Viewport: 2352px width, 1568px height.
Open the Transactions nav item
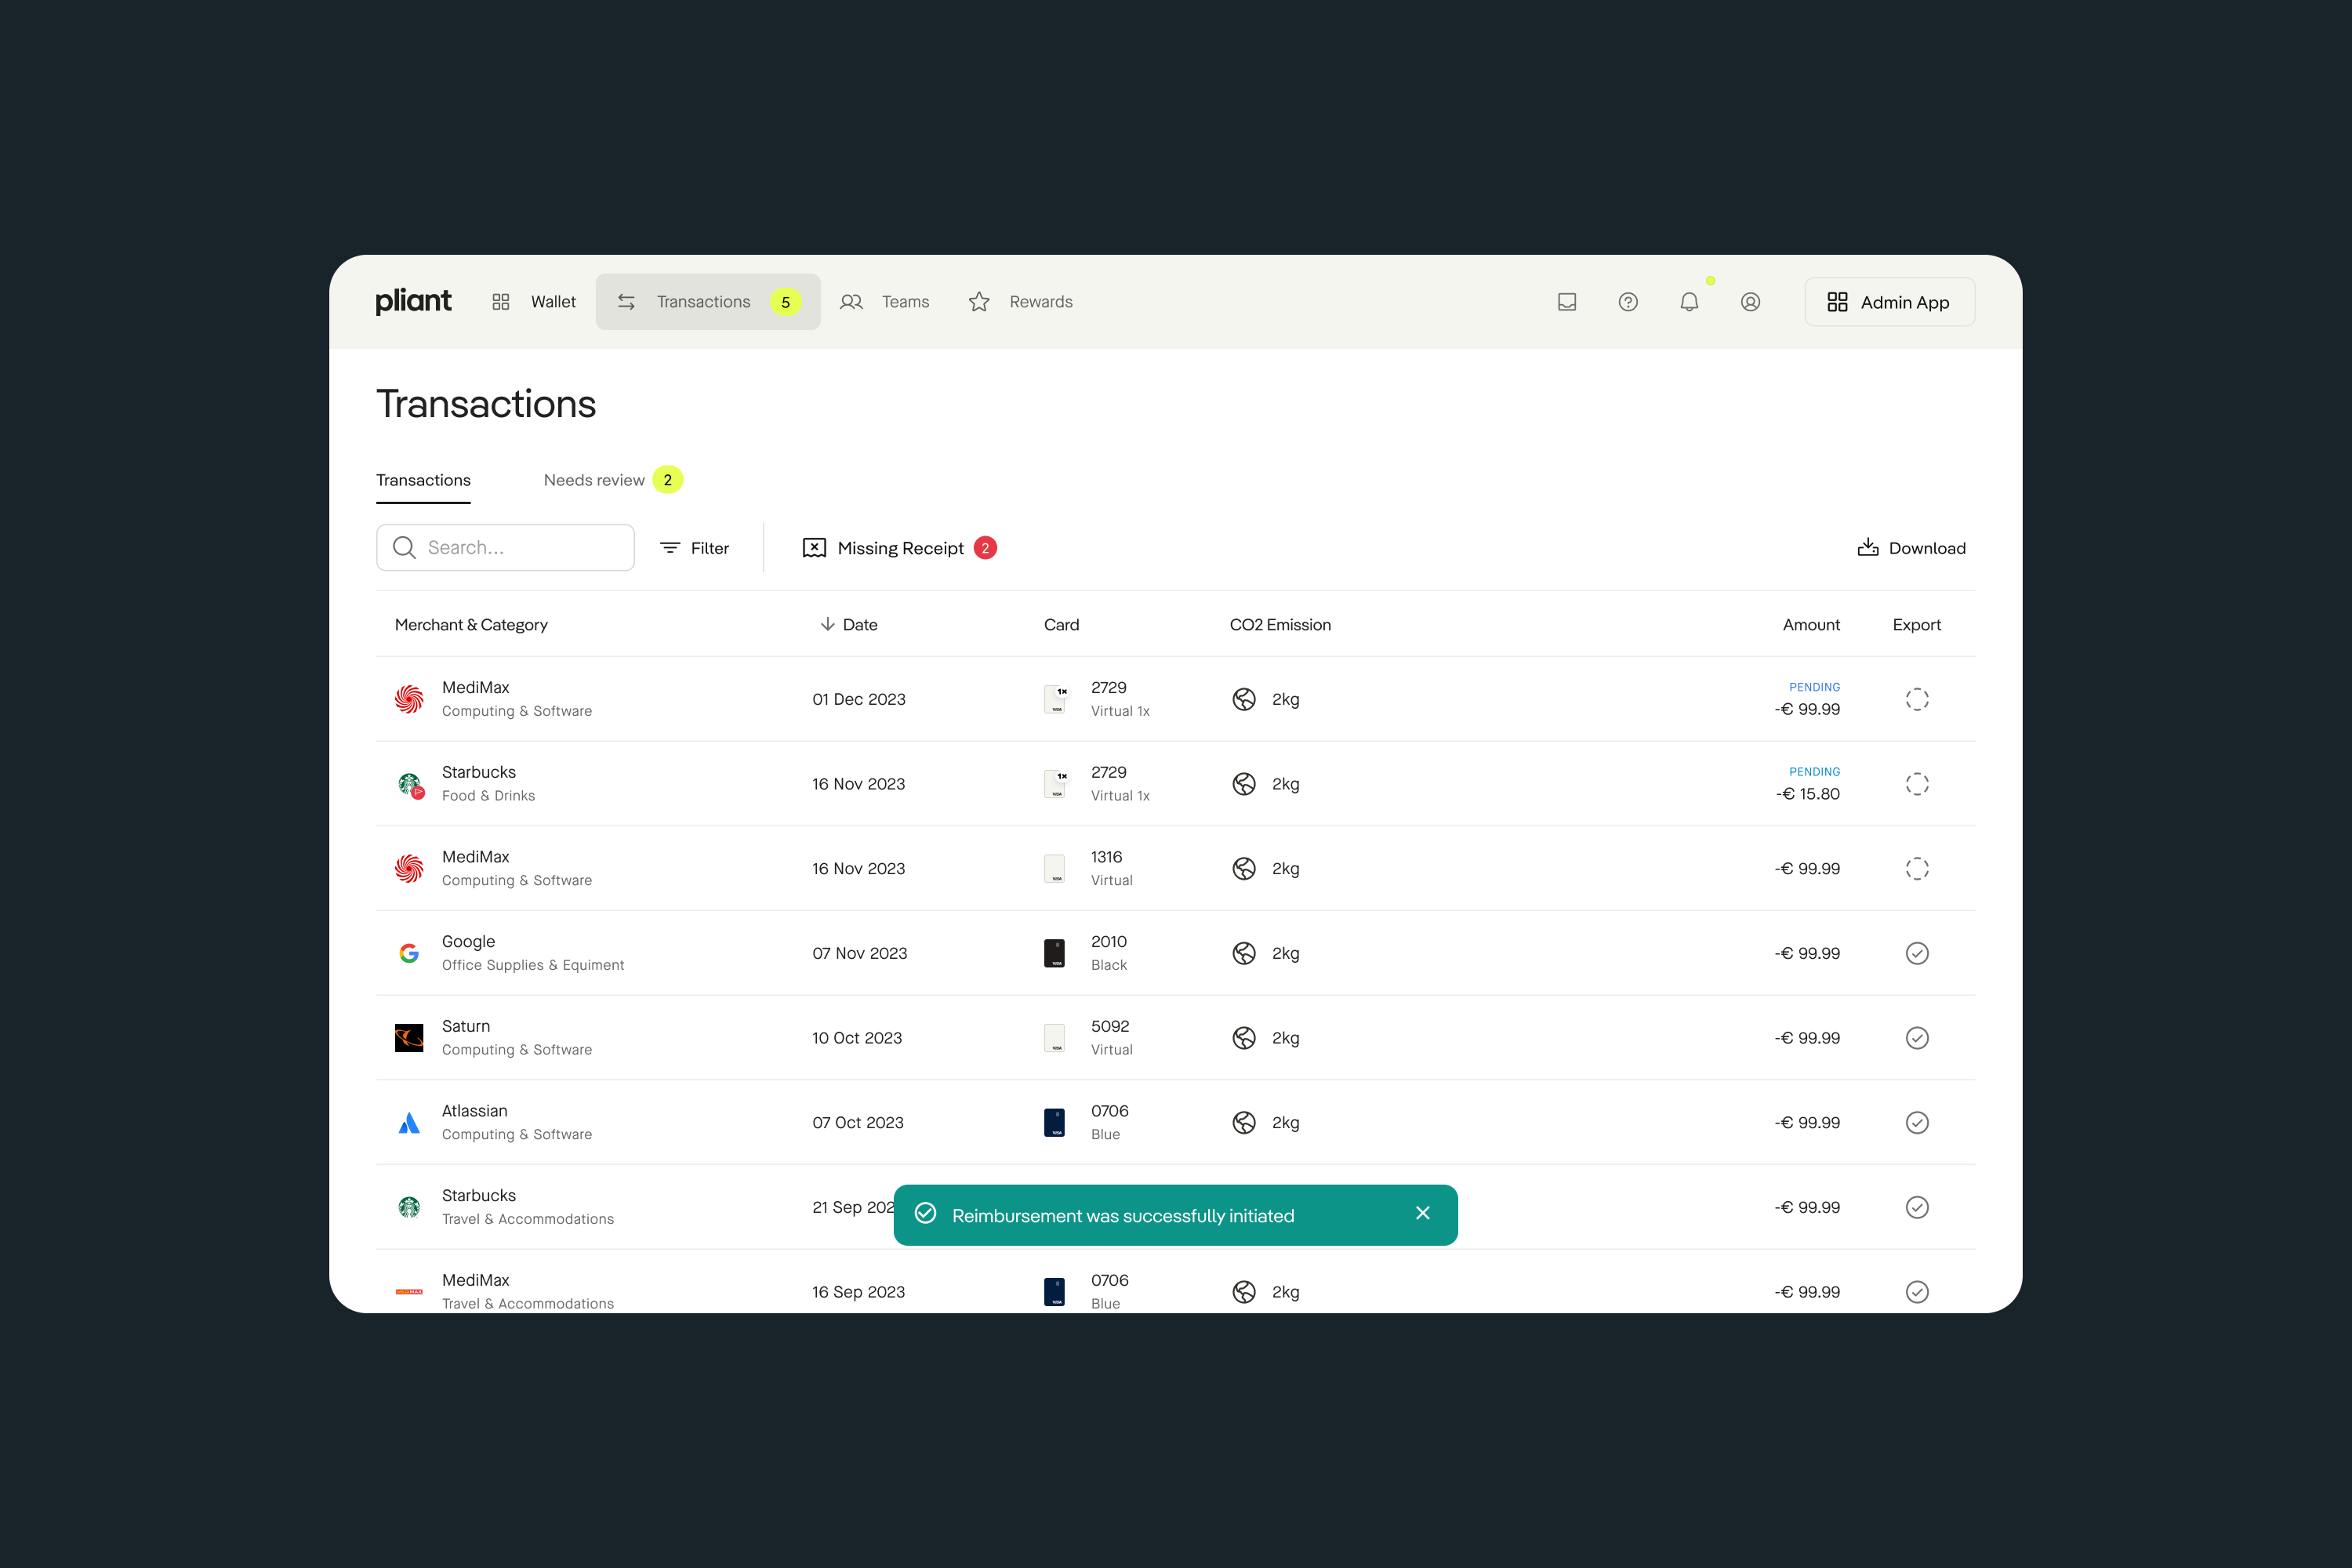click(708, 302)
